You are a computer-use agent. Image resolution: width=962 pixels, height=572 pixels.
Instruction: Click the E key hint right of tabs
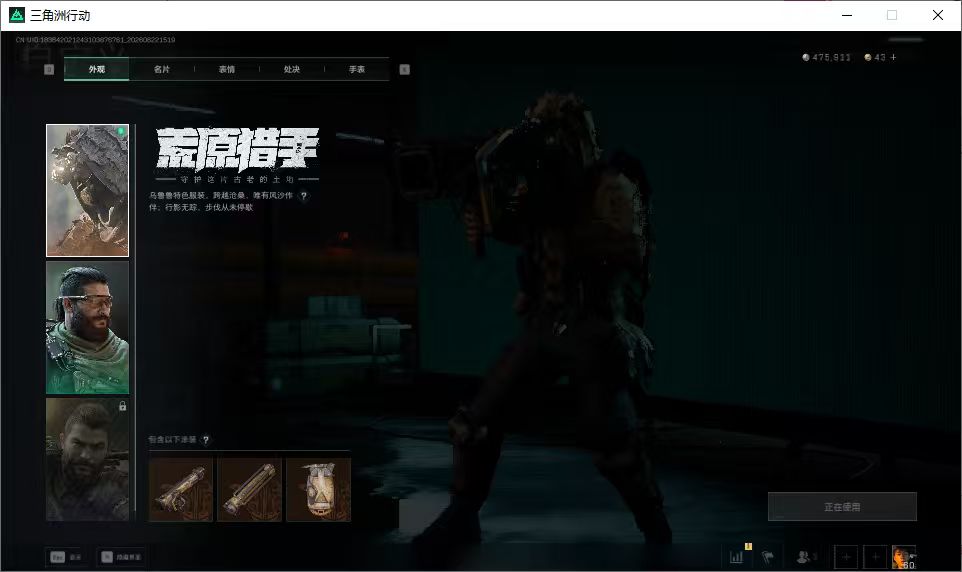click(404, 69)
